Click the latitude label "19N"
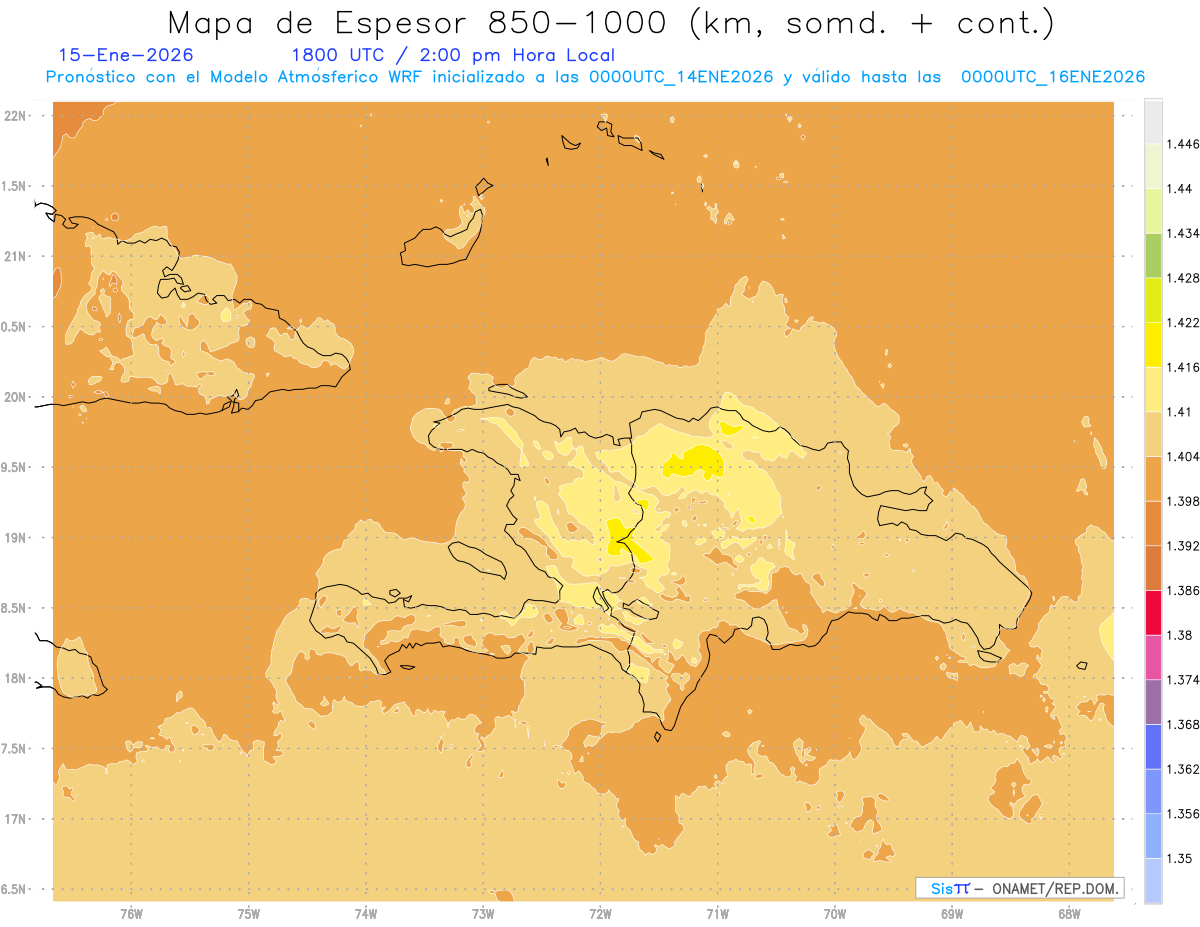 pos(15,538)
